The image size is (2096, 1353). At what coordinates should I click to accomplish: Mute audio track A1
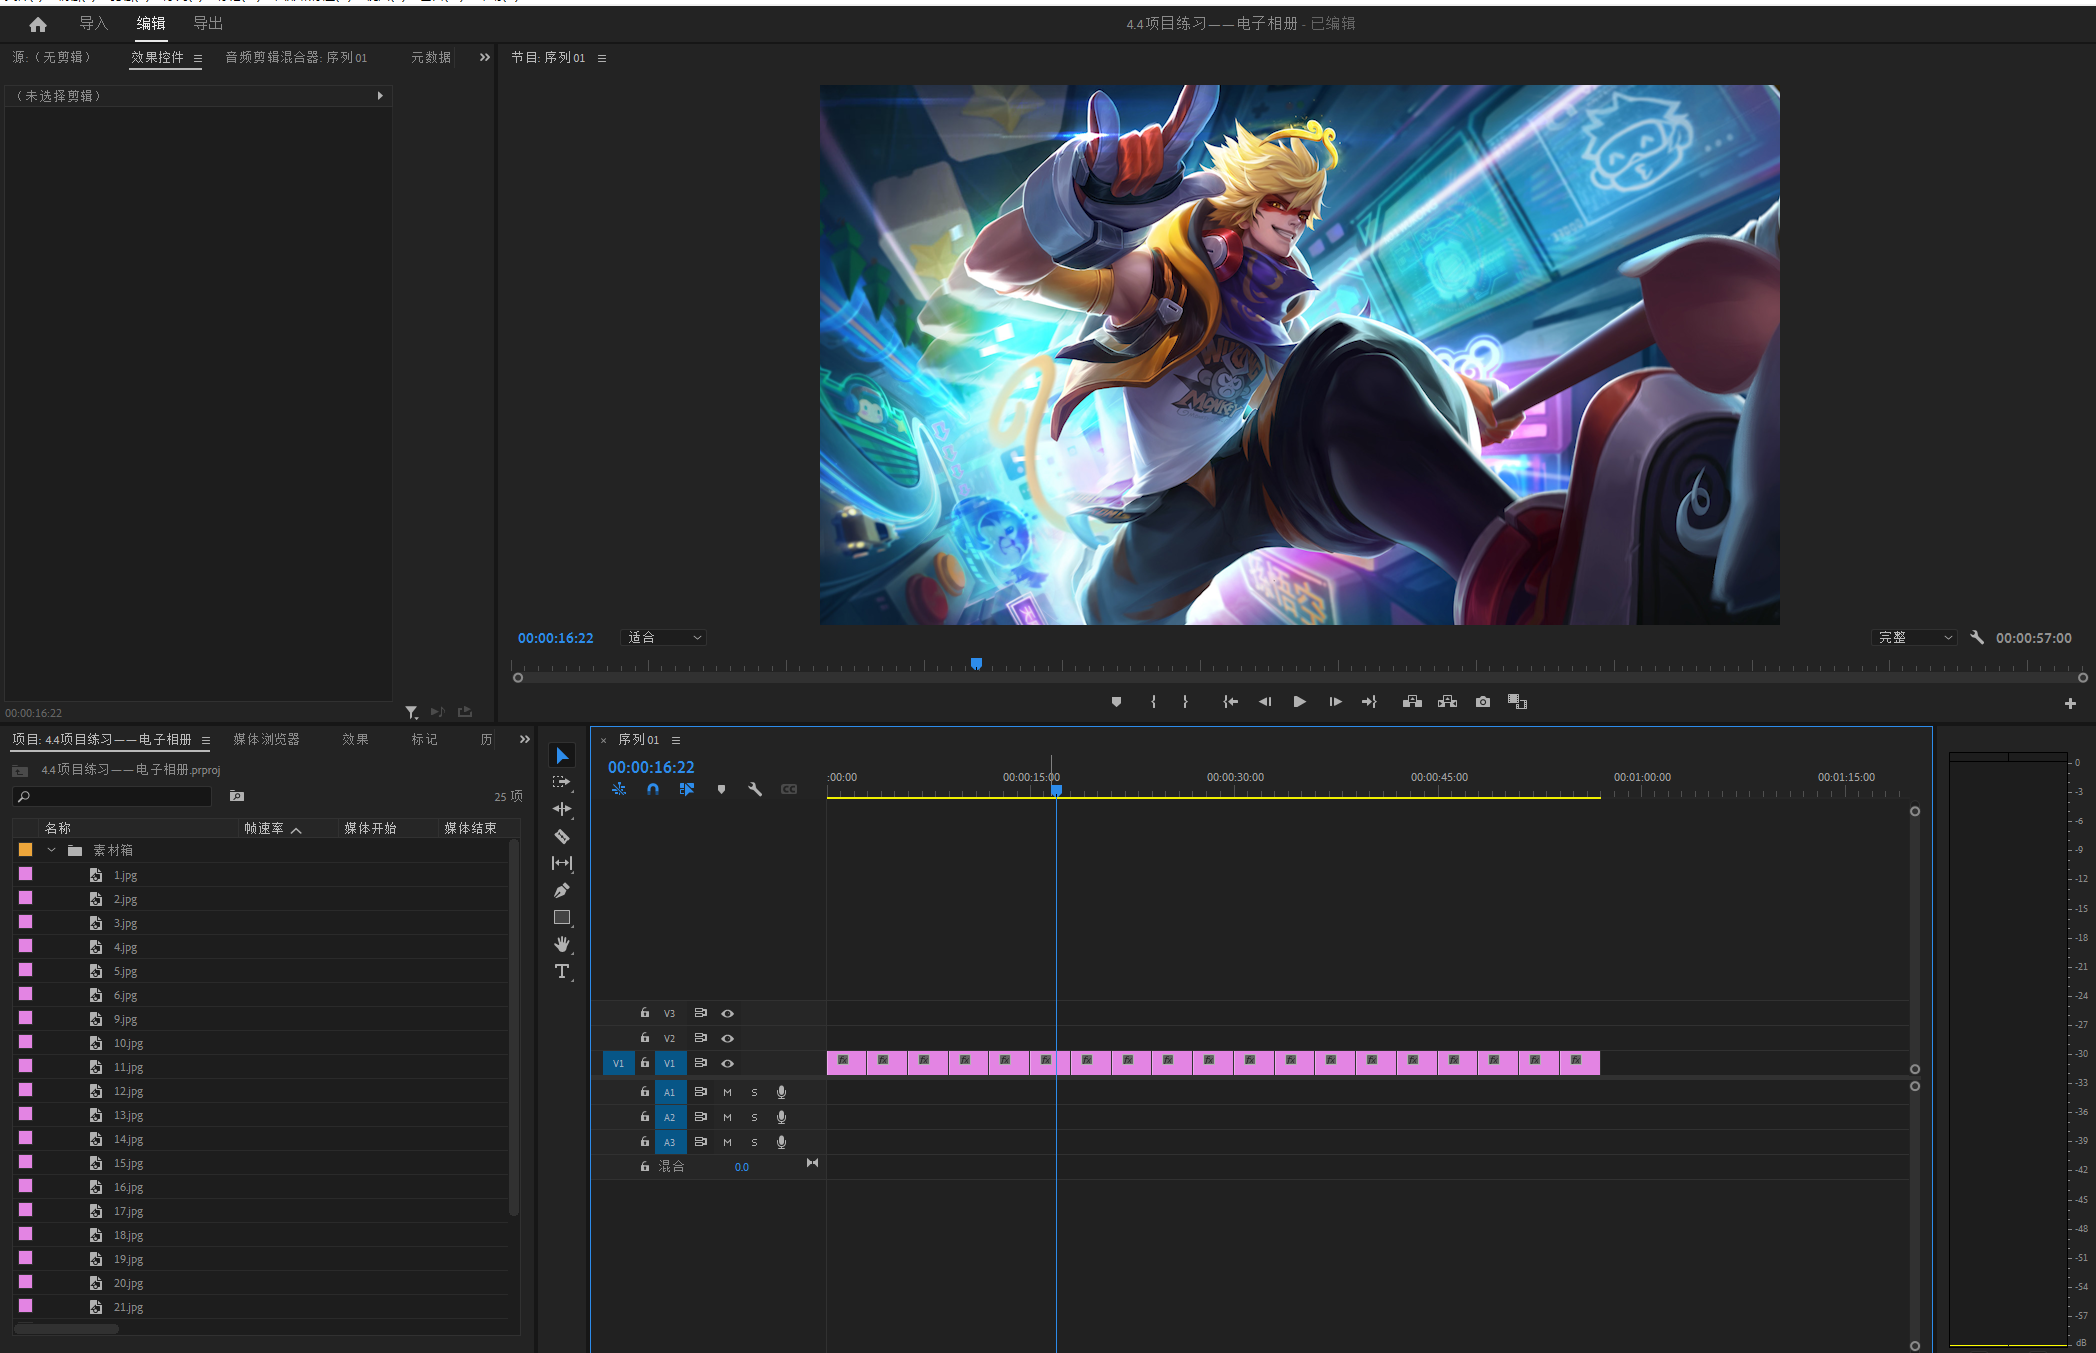click(x=727, y=1092)
